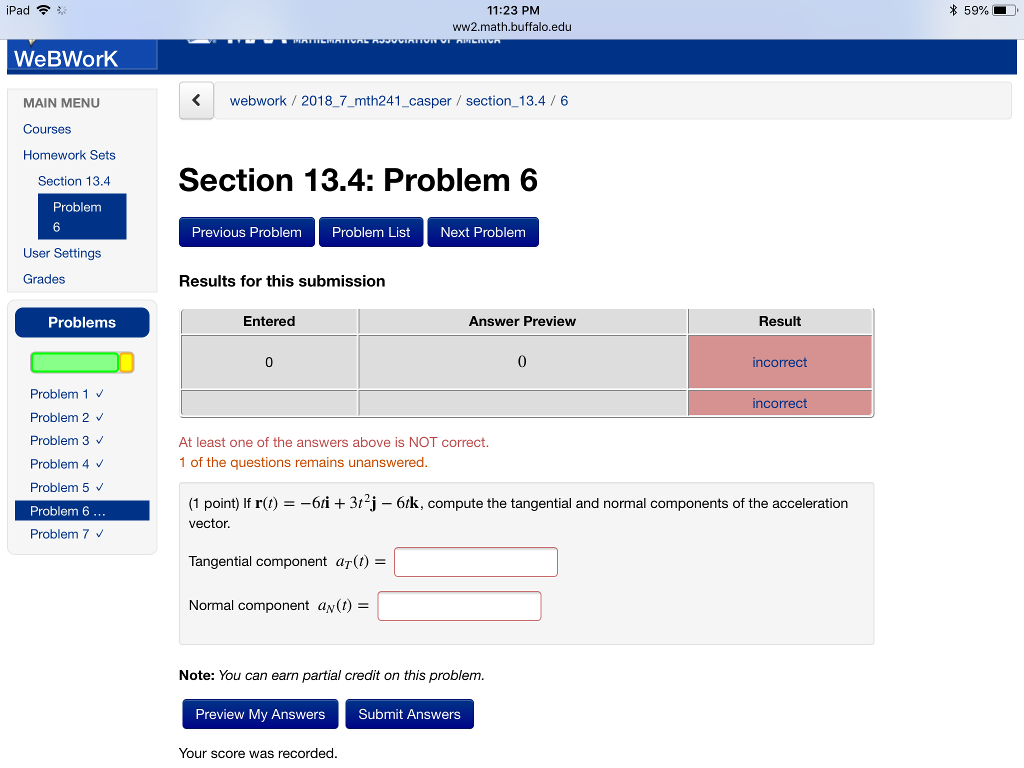Go to Problem 2 in the list

(67, 417)
